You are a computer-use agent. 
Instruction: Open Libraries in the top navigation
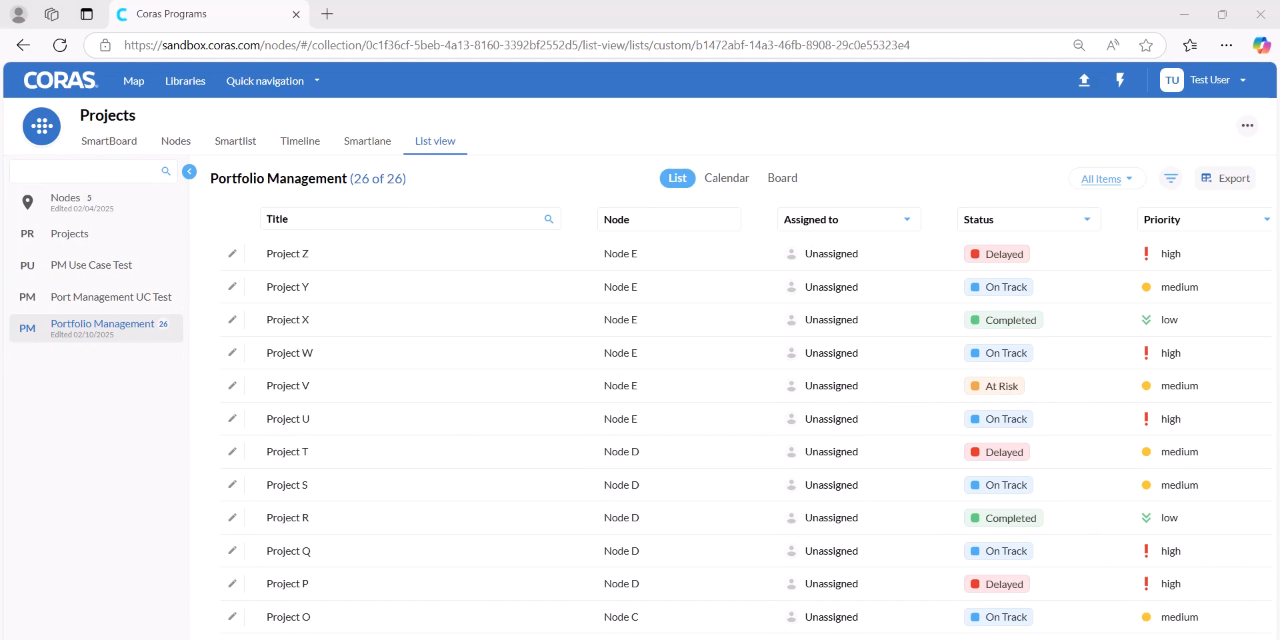click(x=185, y=81)
